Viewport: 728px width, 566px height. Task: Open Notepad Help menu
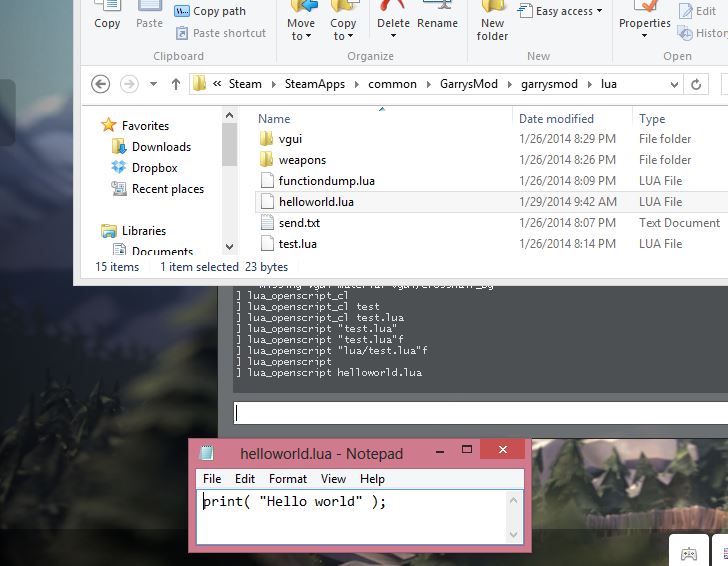tap(372, 479)
